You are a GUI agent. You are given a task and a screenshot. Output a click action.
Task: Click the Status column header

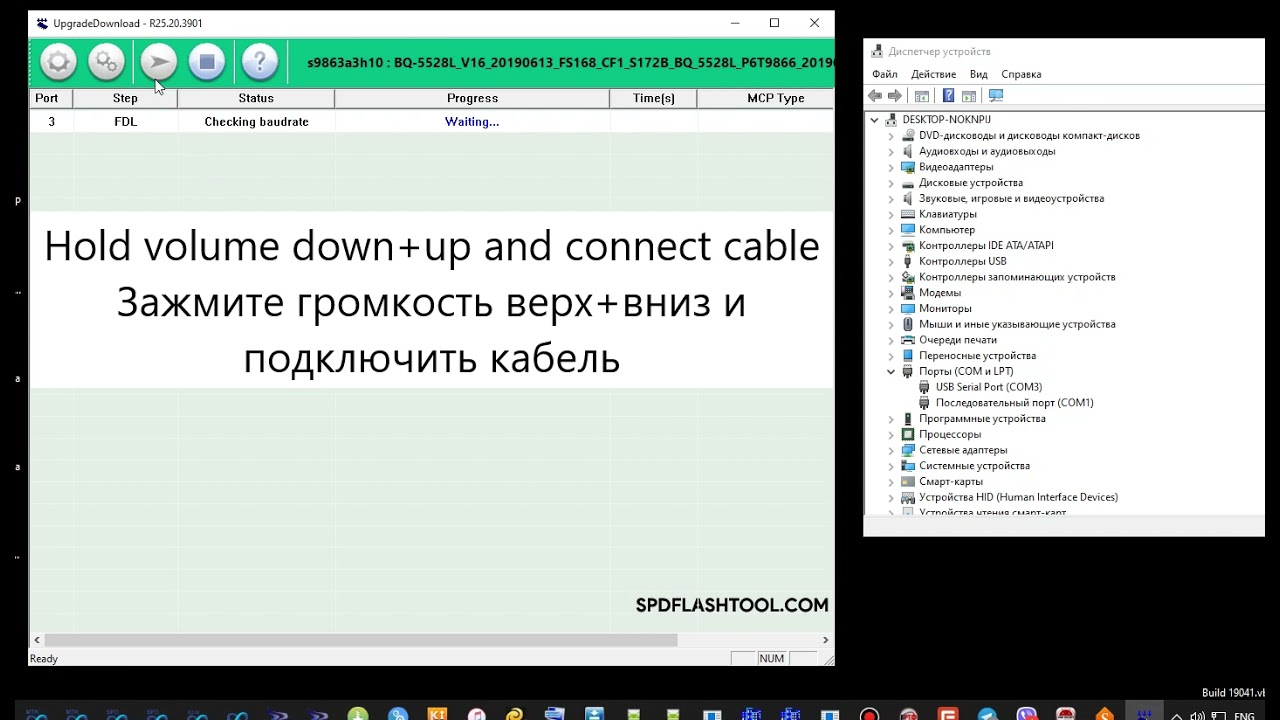(256, 98)
